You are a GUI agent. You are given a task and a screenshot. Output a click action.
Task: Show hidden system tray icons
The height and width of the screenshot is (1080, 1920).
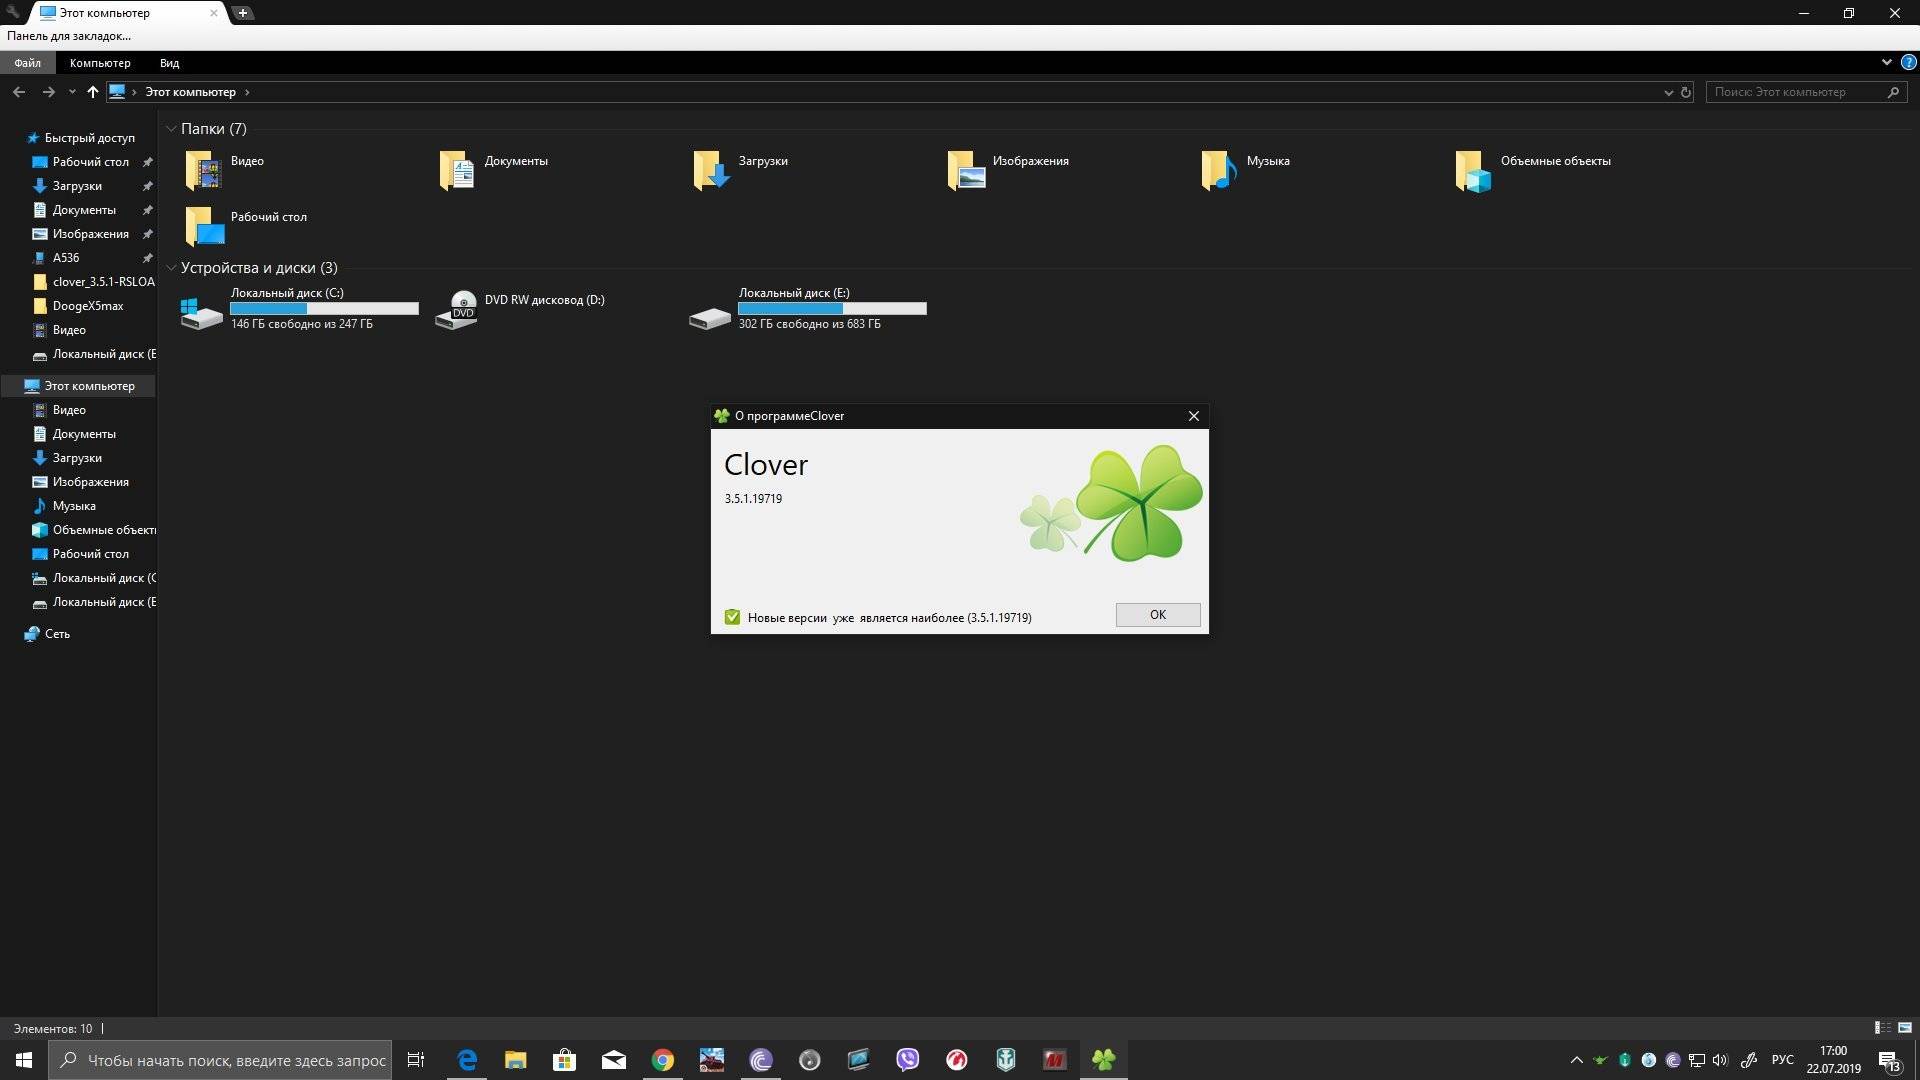point(1577,1060)
